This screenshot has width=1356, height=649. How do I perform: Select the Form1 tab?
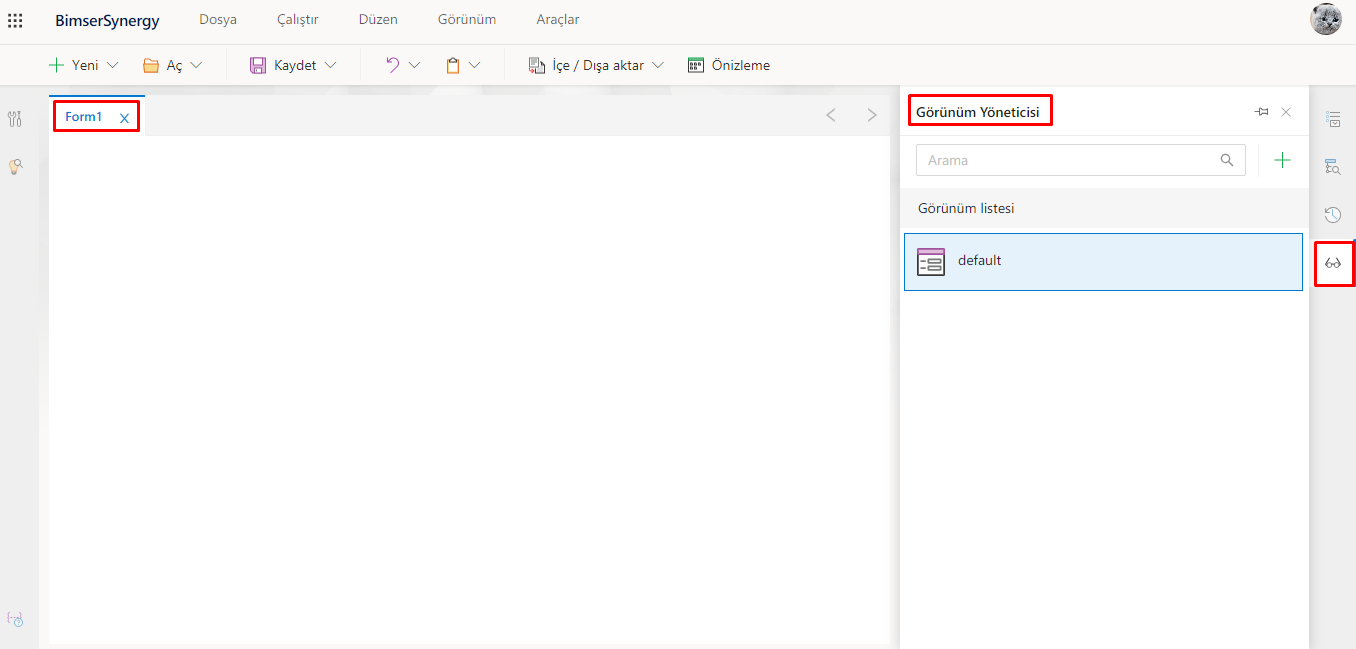tap(84, 117)
